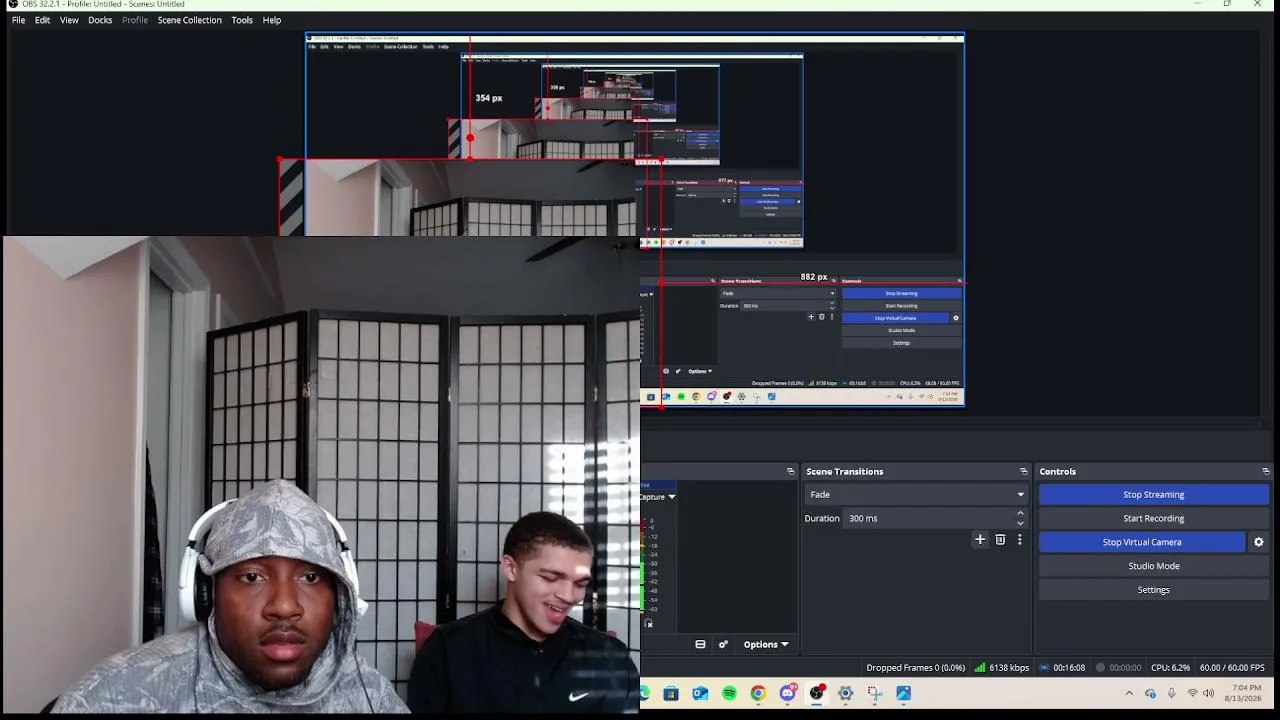Viewport: 1280px width, 720px height.
Task: Expand the Capture source dropdown arrow
Action: click(x=672, y=497)
